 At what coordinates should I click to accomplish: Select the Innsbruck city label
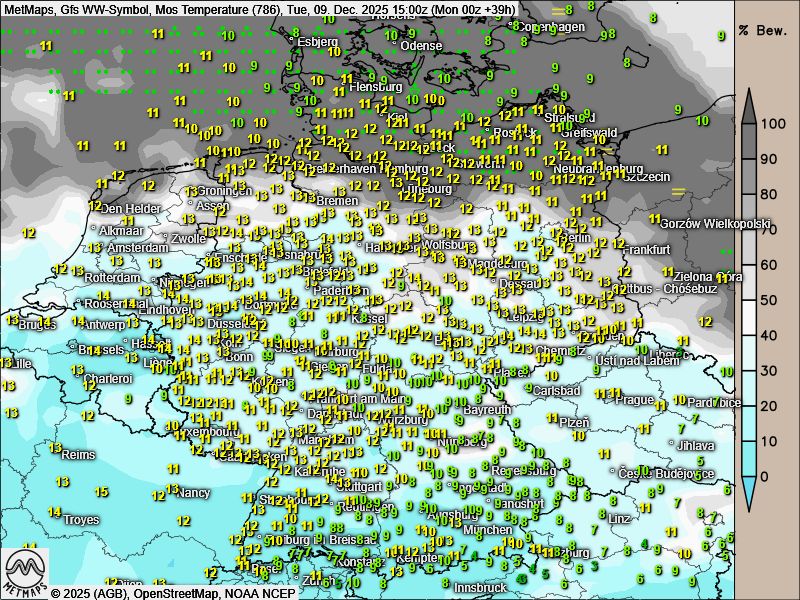480,588
